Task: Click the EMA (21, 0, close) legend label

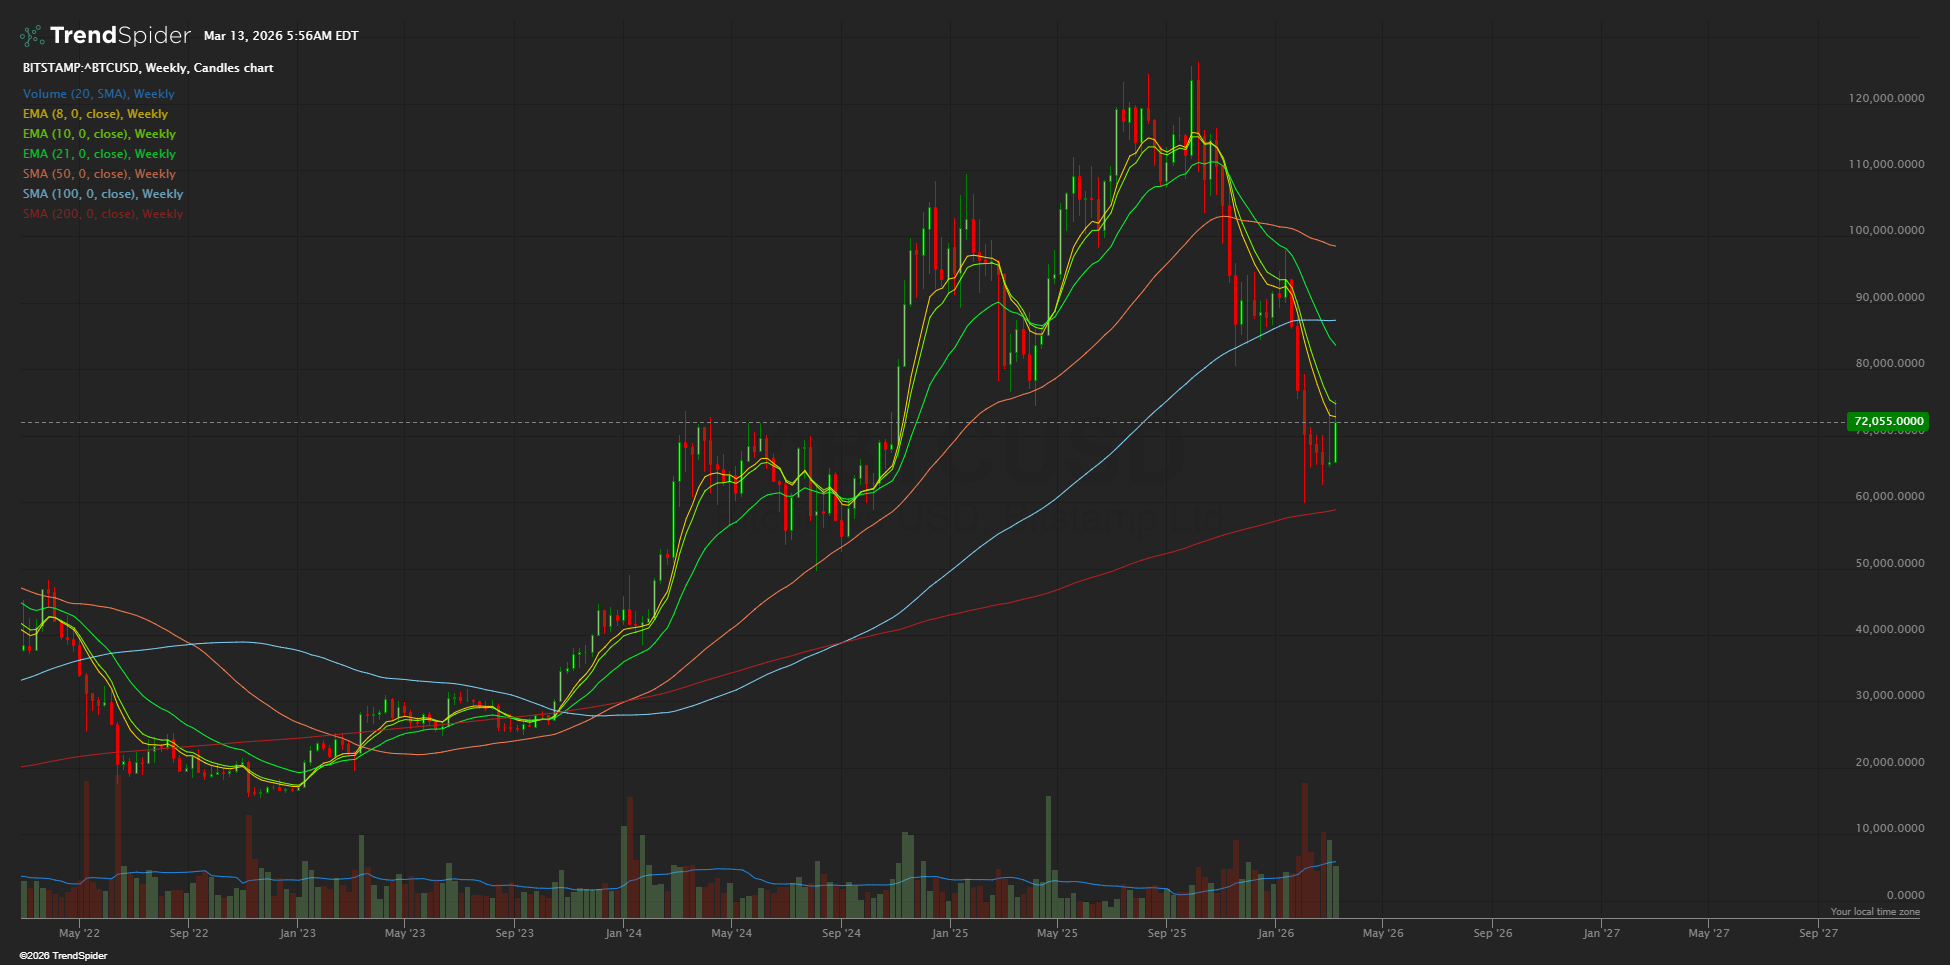Action: [99, 154]
